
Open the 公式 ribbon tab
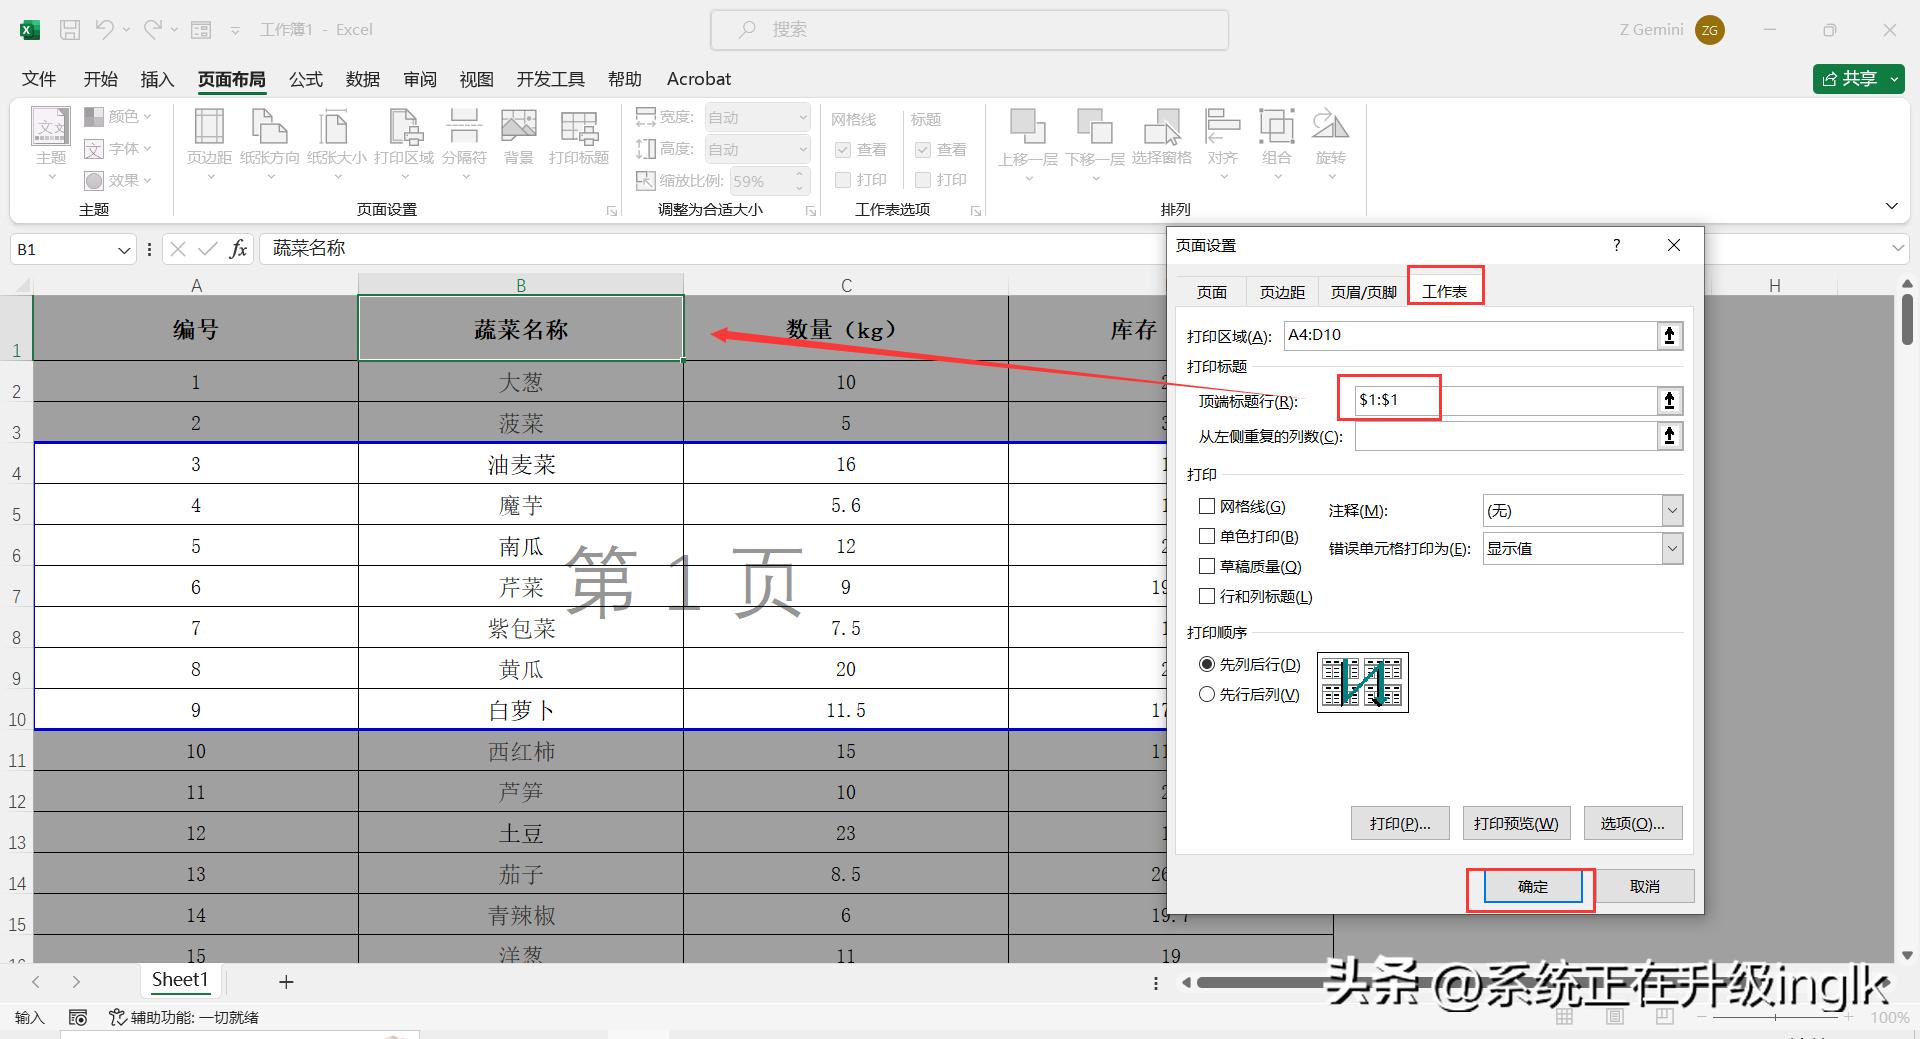pyautogui.click(x=305, y=79)
